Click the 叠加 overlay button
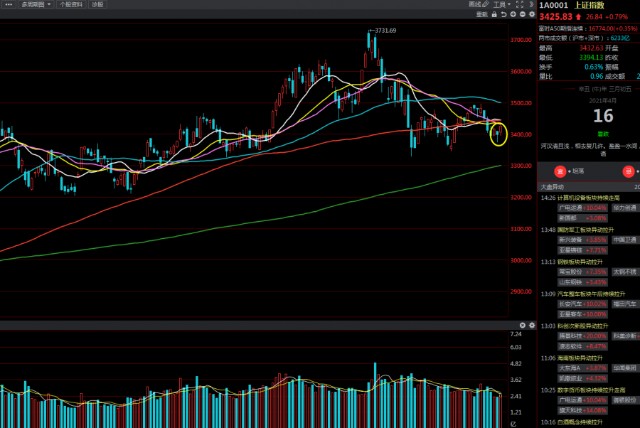 pos(480,15)
